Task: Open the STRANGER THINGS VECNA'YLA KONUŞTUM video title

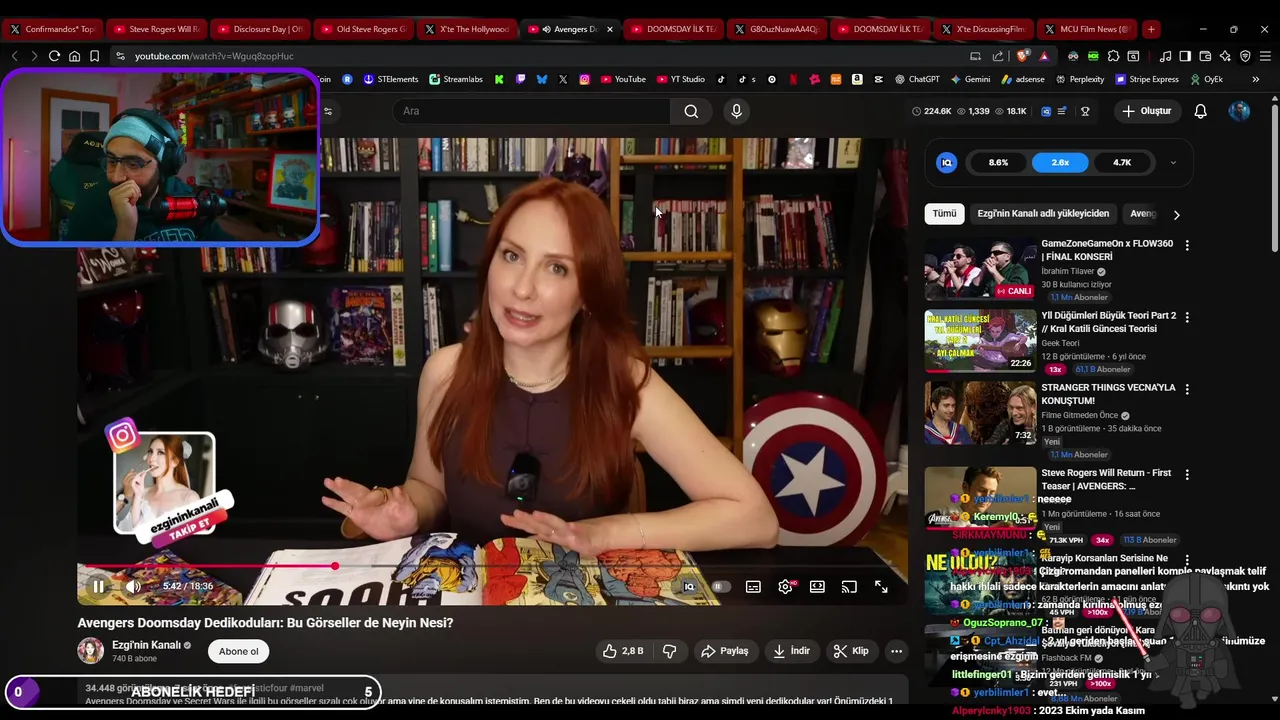Action: click(1108, 394)
